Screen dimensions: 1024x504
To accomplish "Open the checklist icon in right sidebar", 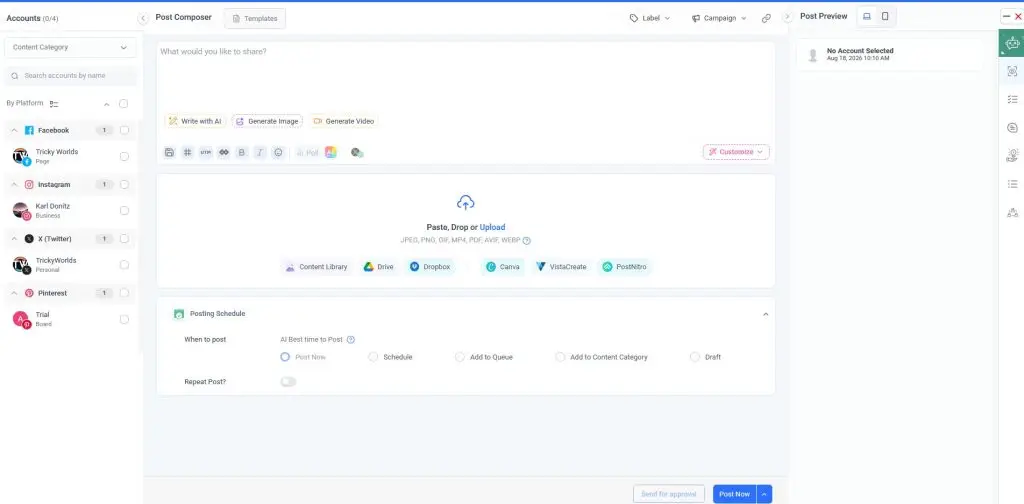I will pos(1012,99).
